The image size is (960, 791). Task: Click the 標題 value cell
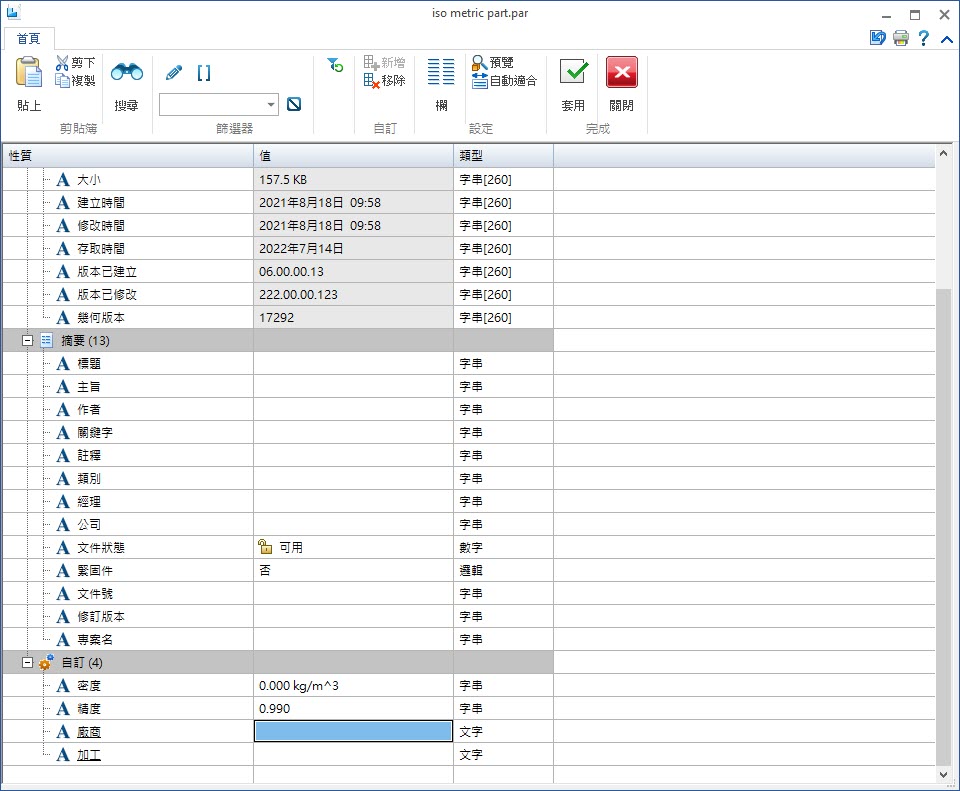(353, 364)
